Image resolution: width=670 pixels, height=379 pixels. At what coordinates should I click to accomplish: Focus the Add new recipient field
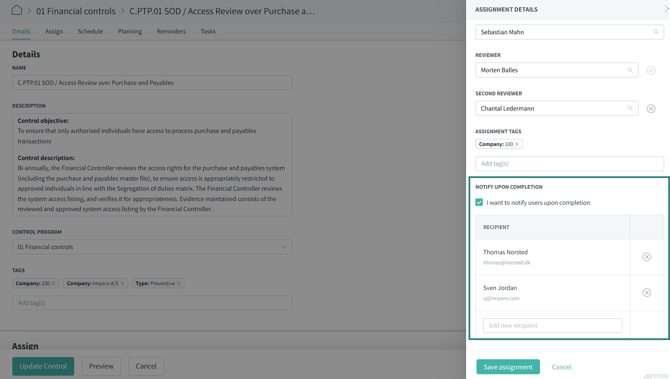(552, 326)
